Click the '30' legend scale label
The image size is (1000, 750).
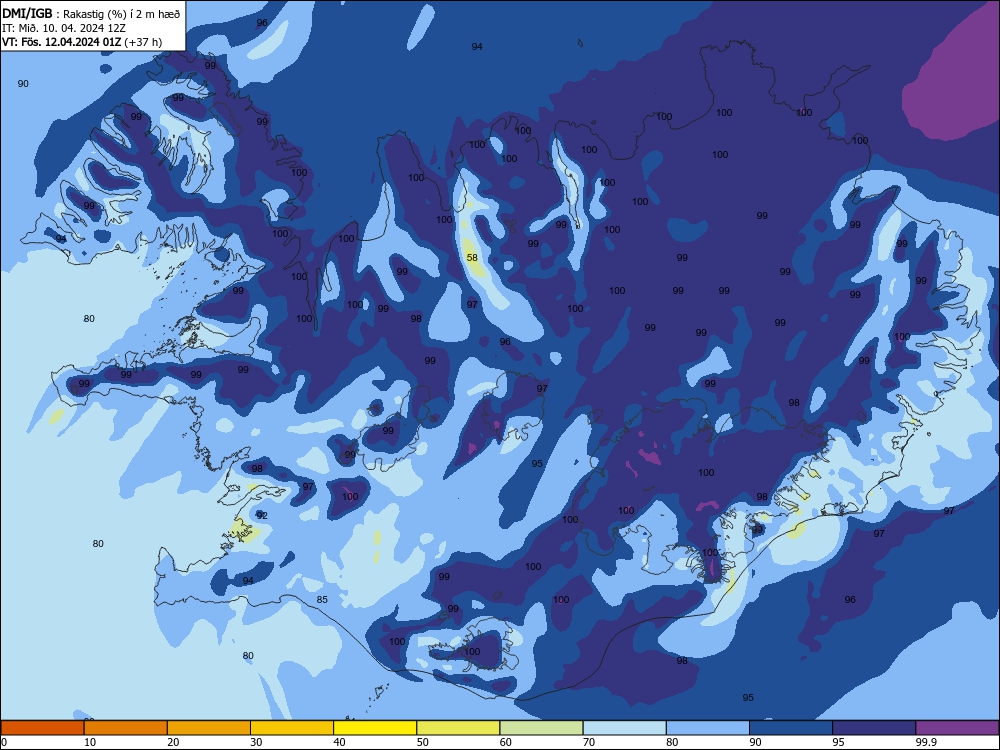pos(256,742)
